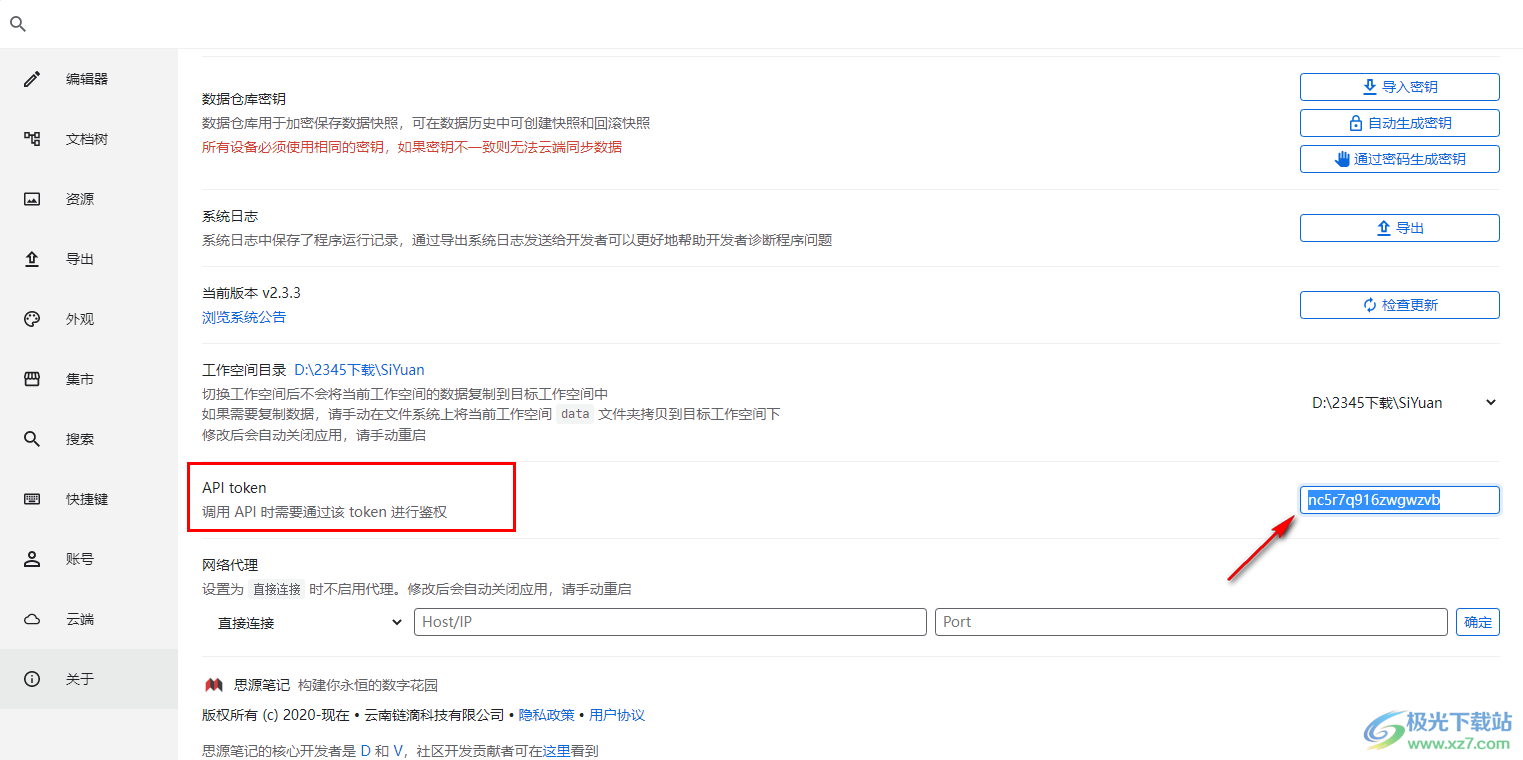This screenshot has width=1523, height=760.
Task: Switch to the 导出 settings tab
Action: click(80, 259)
